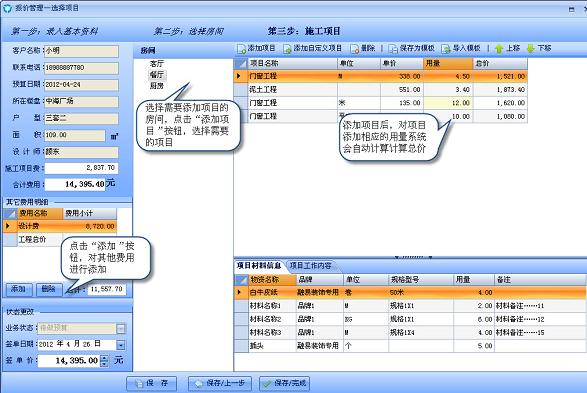Open the 业务状态 dropdown
The width and height of the screenshot is (587, 393).
(x=121, y=329)
